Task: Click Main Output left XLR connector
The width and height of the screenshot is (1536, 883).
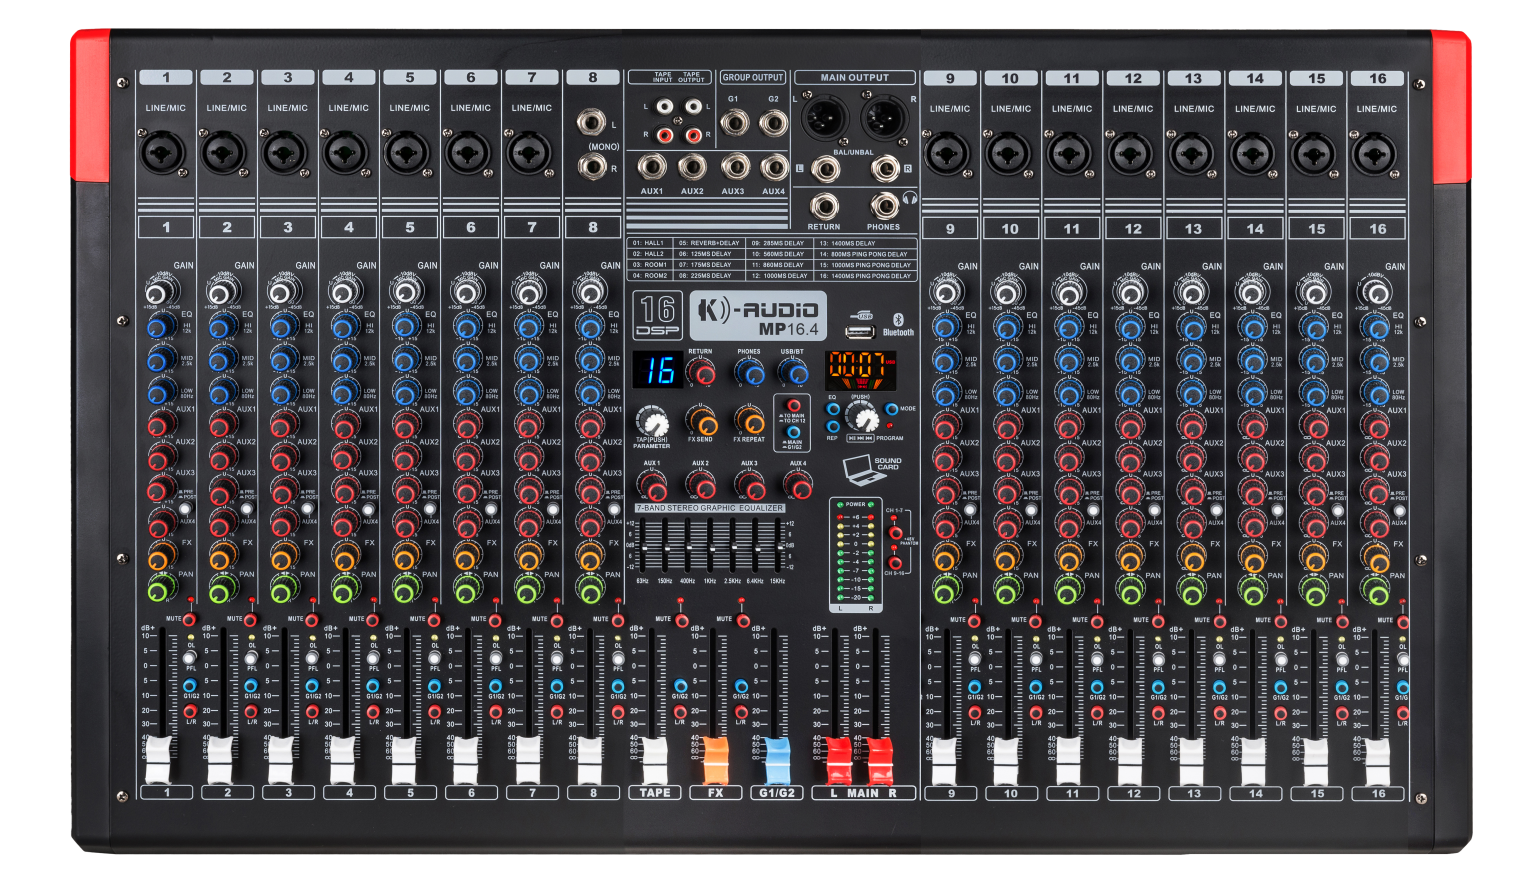Action: 825,118
